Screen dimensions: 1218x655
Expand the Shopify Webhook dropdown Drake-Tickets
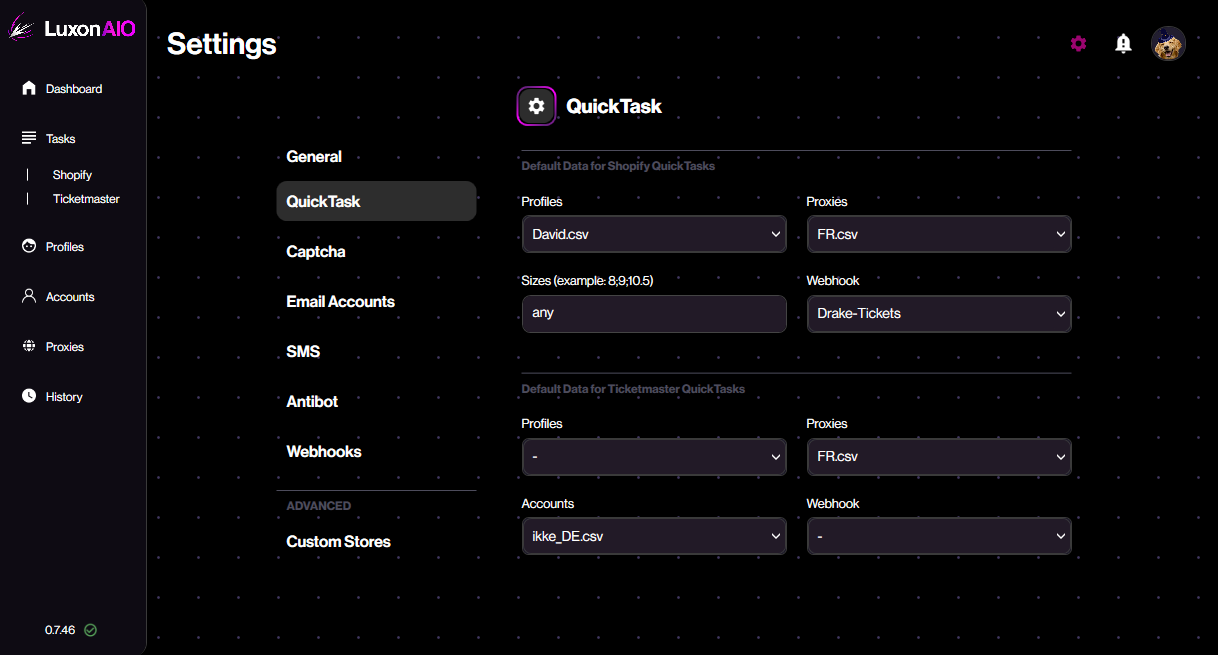pos(938,314)
